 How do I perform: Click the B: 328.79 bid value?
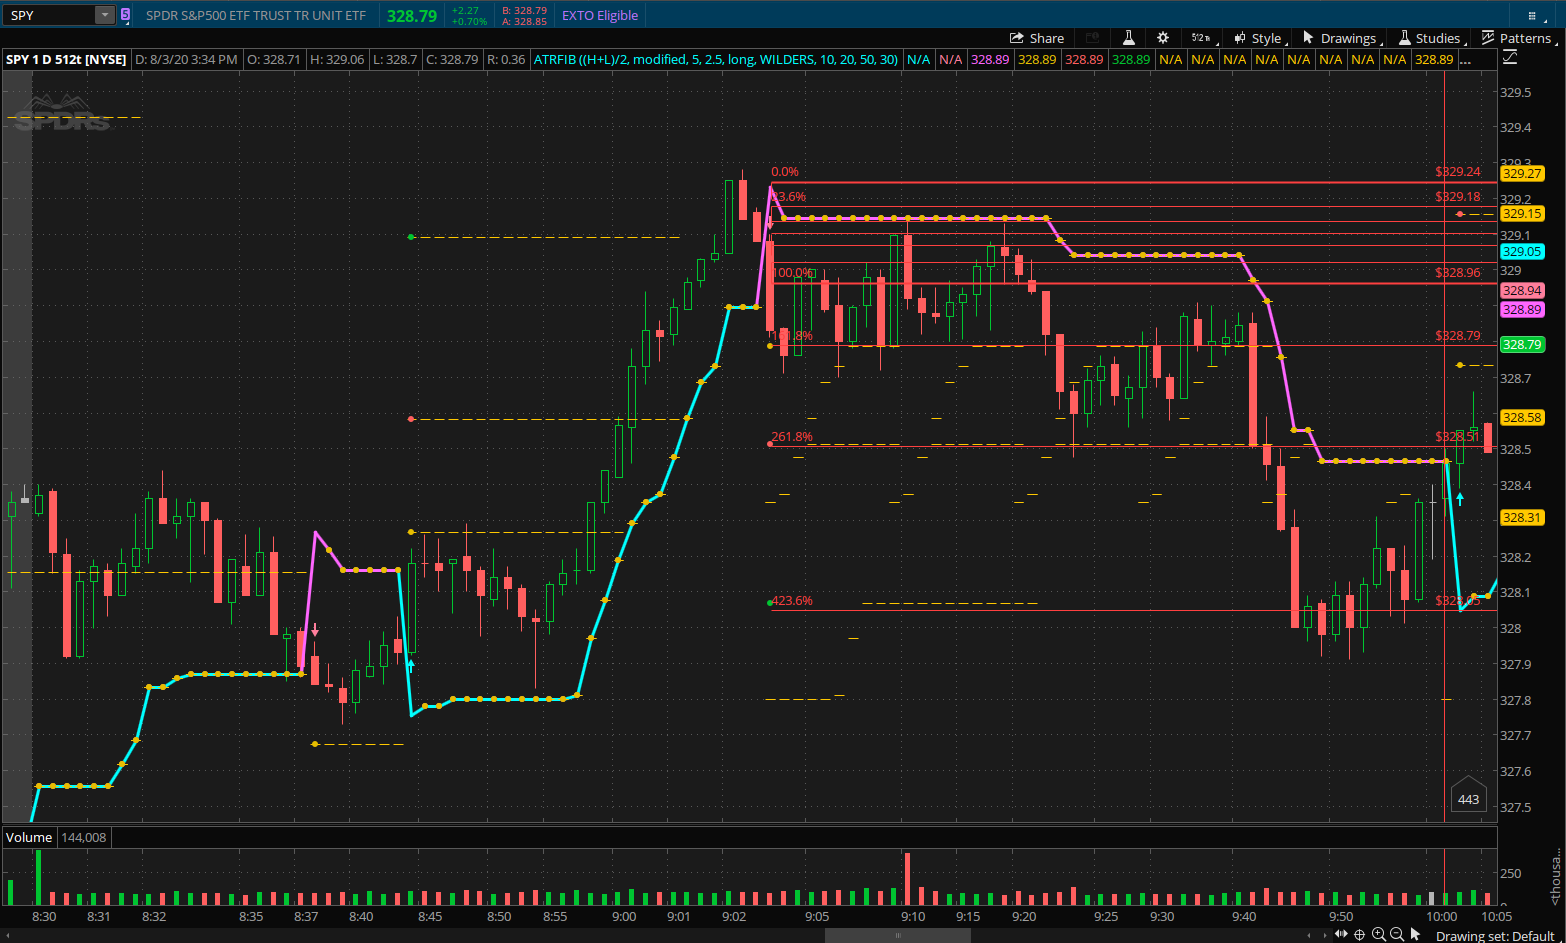pos(524,10)
